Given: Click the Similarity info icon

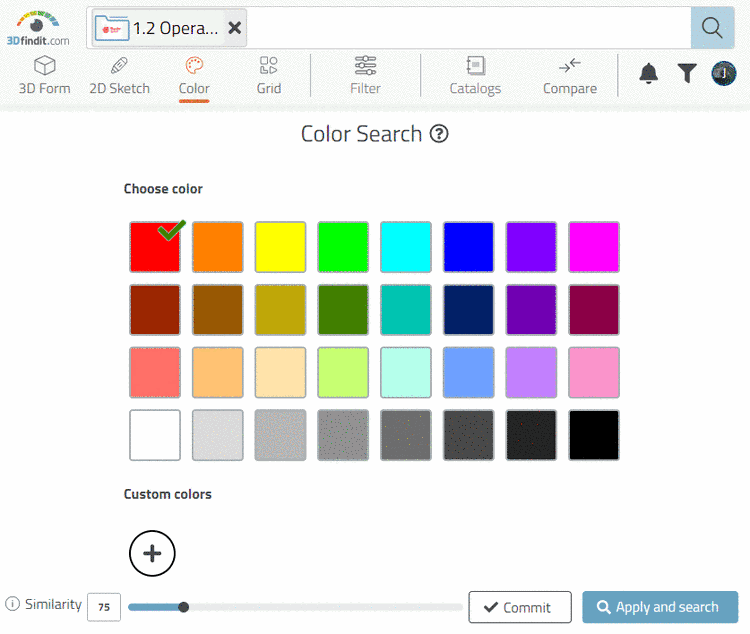Looking at the screenshot, I should point(13,604).
